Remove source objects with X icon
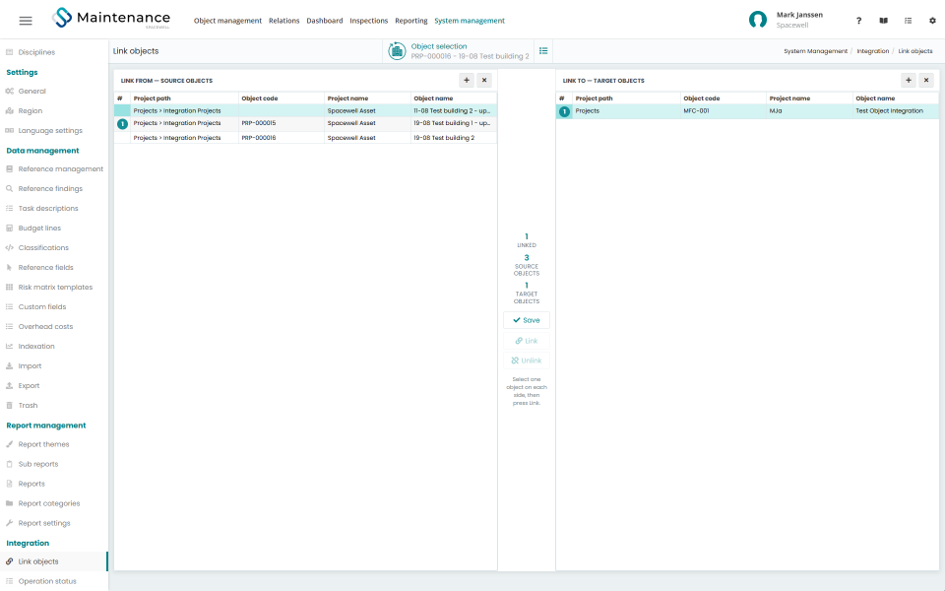This screenshot has width=945, height=591. point(484,80)
